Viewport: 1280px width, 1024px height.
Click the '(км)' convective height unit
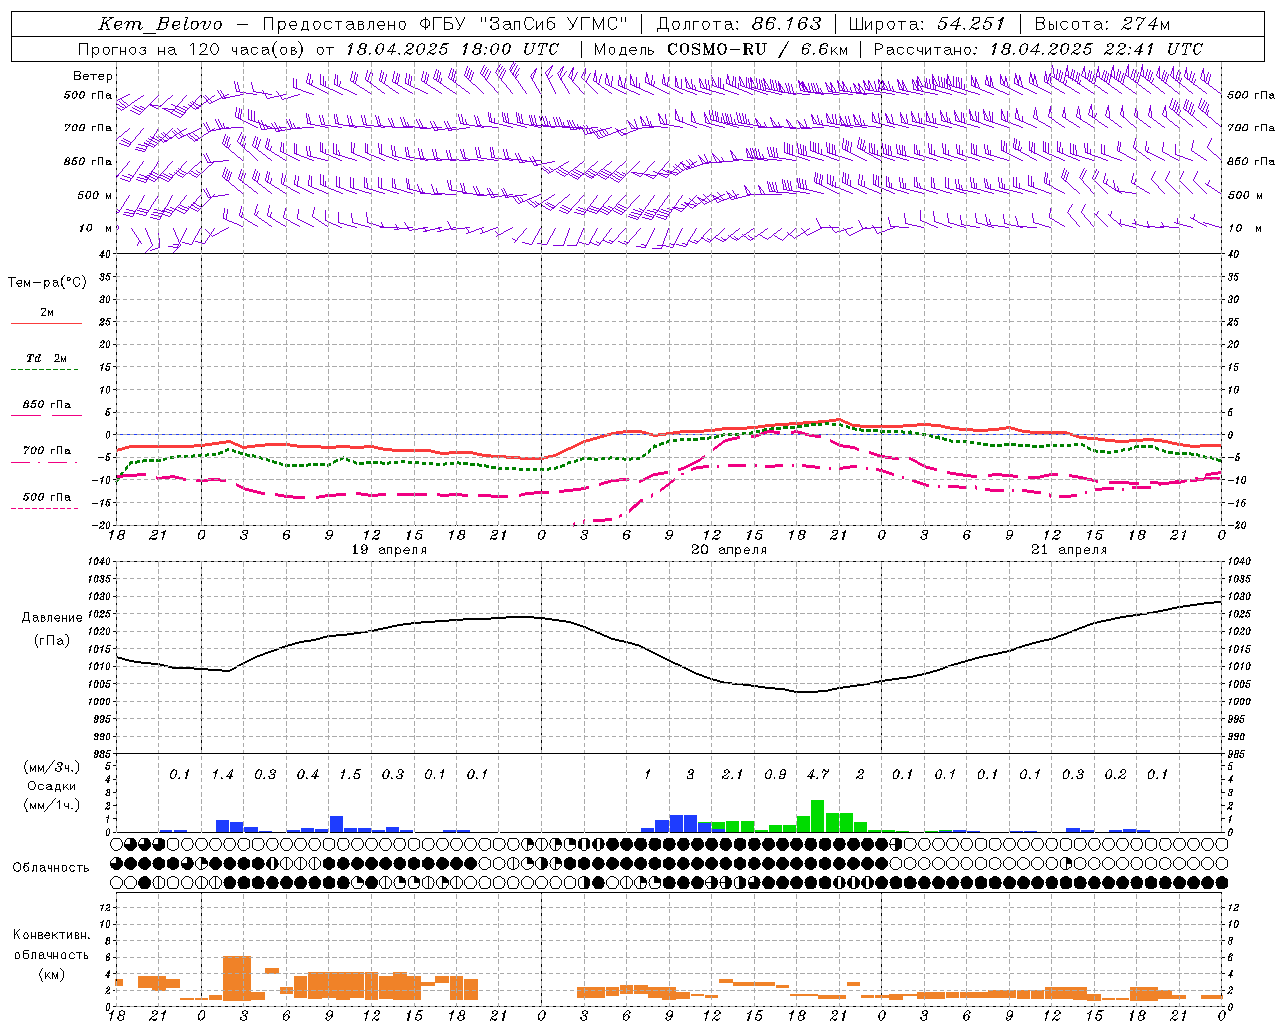[x=52, y=974]
